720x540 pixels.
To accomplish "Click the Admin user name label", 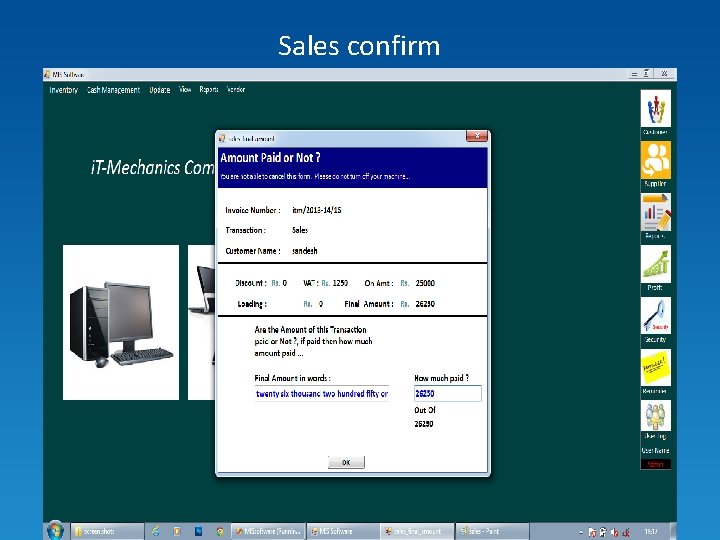I will [655, 464].
